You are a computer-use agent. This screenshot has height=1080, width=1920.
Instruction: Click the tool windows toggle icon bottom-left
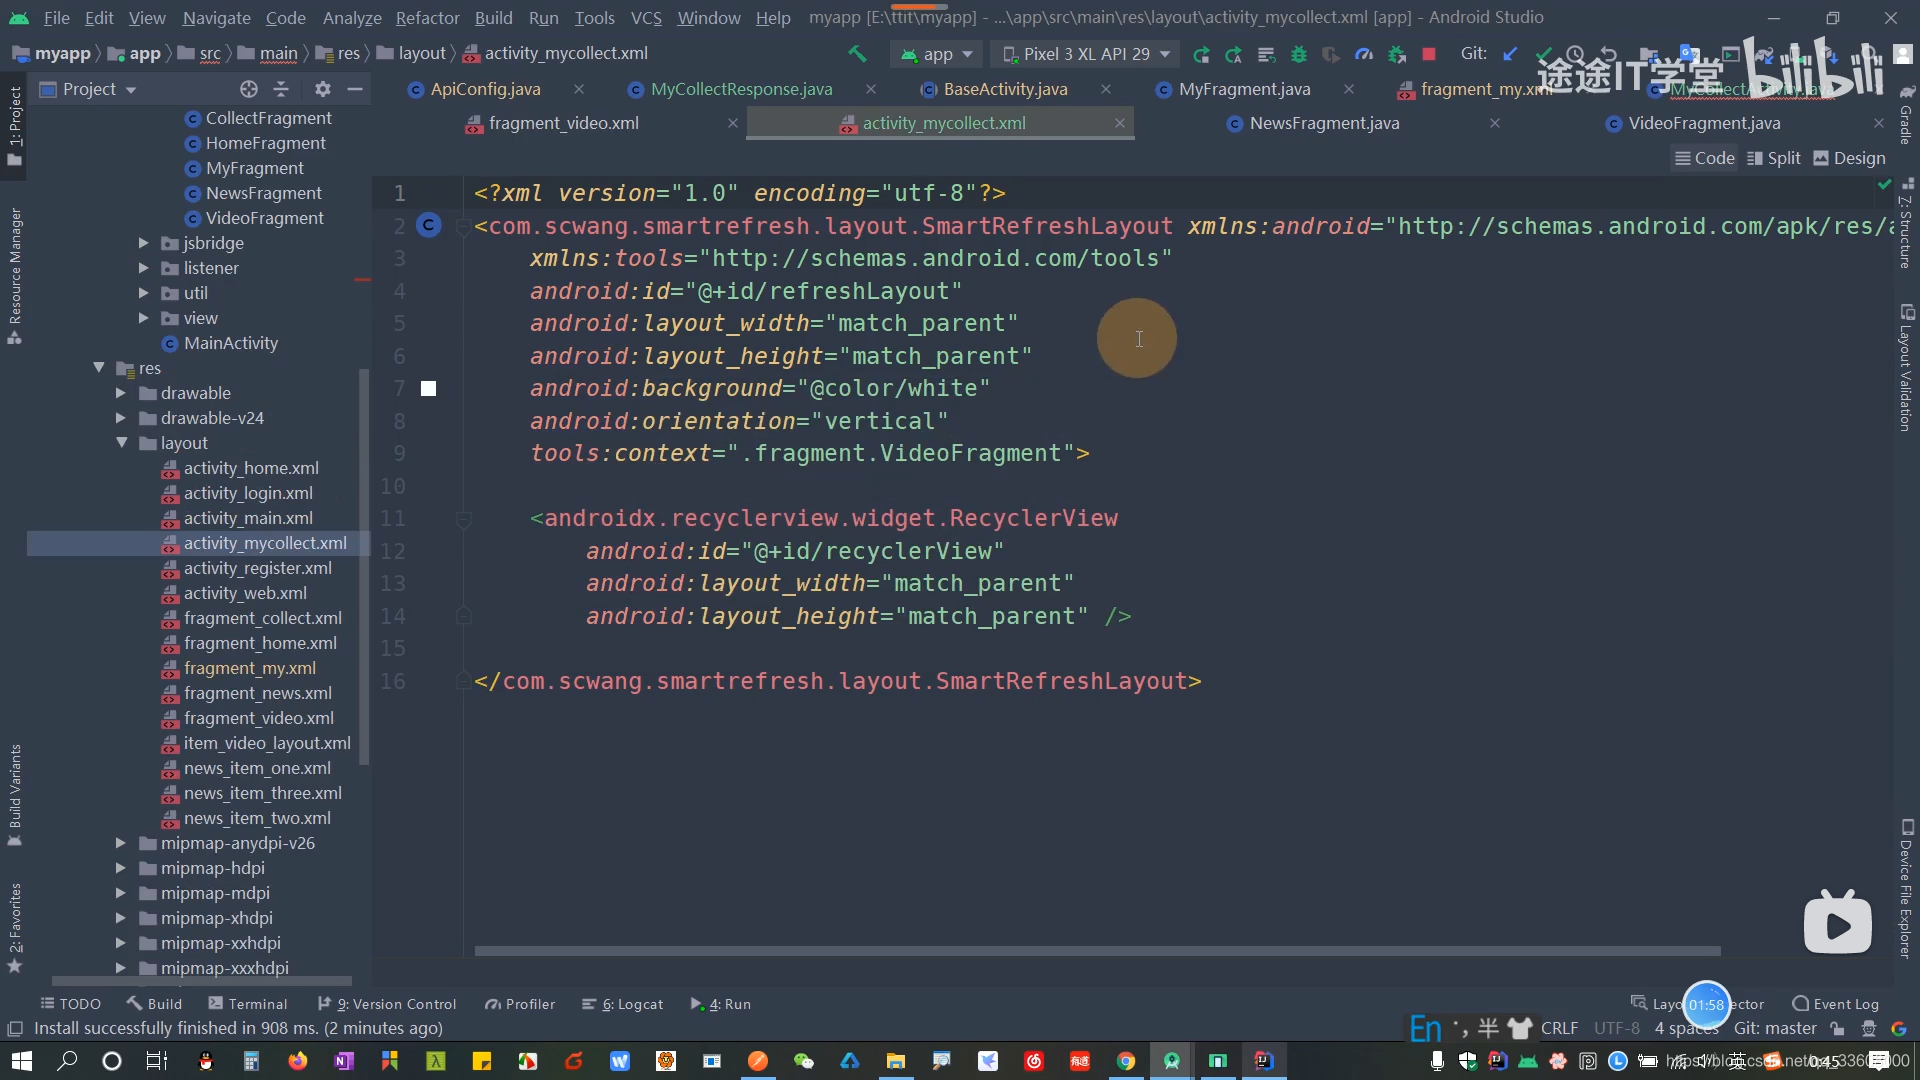click(15, 1029)
